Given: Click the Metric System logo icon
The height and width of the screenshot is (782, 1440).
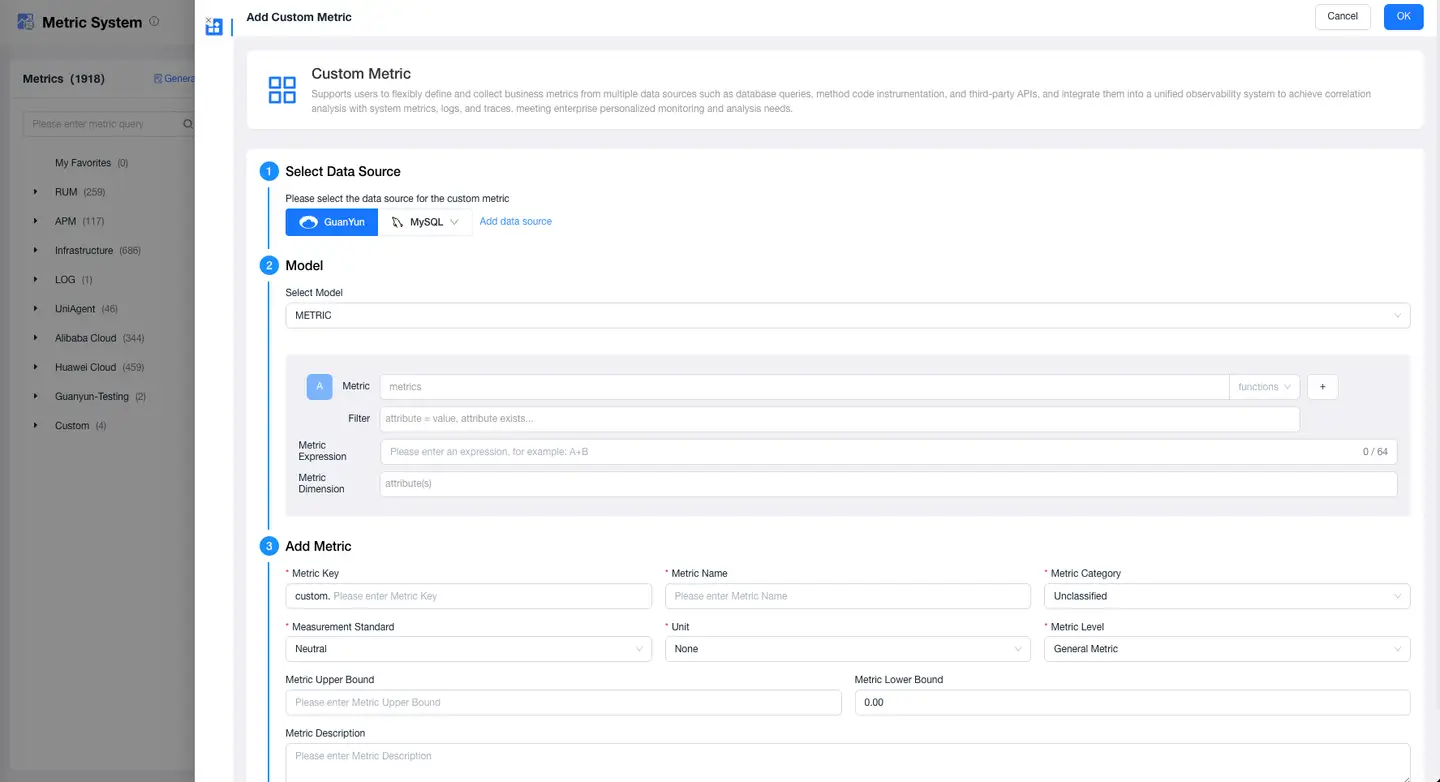Looking at the screenshot, I should click(26, 22).
